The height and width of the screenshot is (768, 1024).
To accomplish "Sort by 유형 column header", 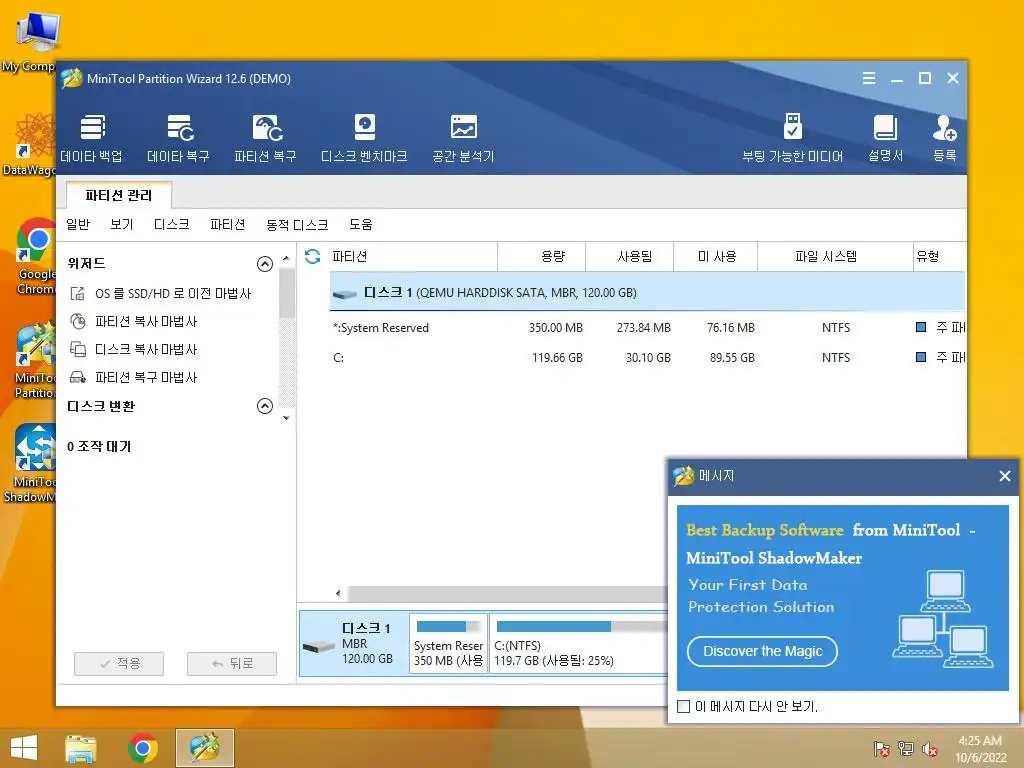I will pos(939,257).
